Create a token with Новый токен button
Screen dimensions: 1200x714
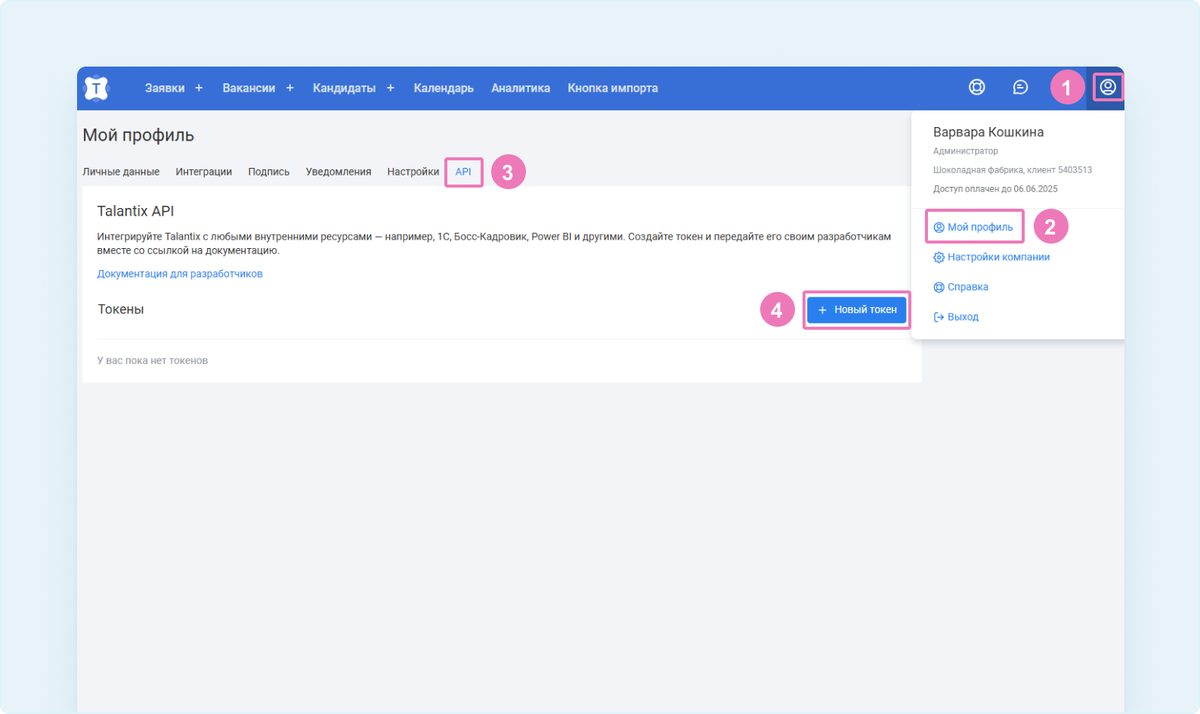(857, 310)
